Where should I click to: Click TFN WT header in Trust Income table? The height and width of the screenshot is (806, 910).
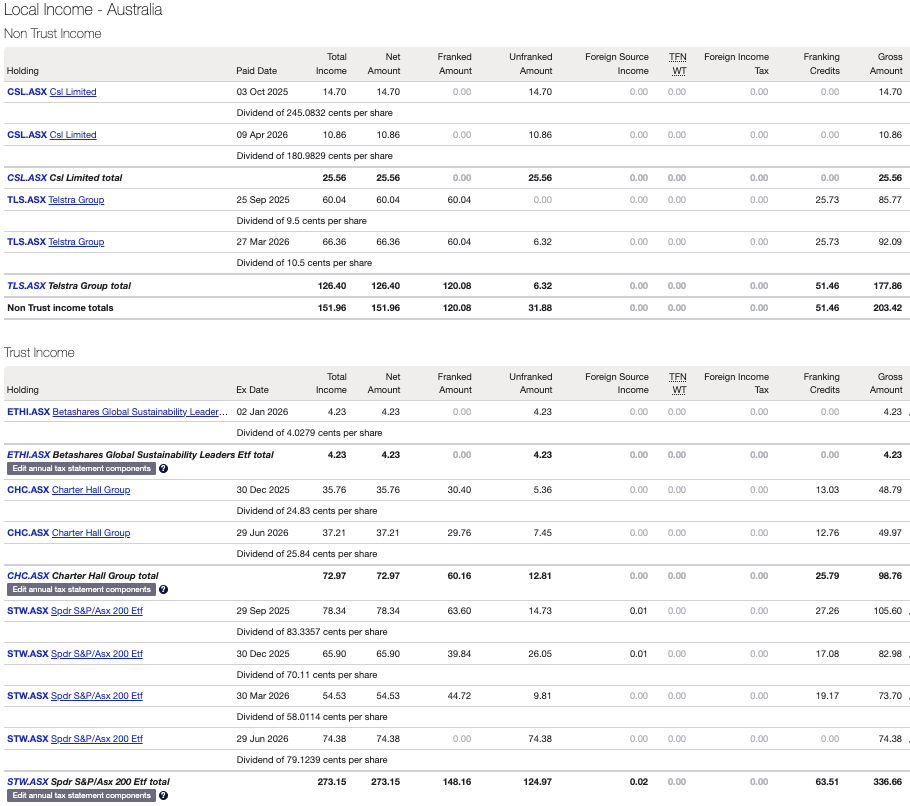678,384
